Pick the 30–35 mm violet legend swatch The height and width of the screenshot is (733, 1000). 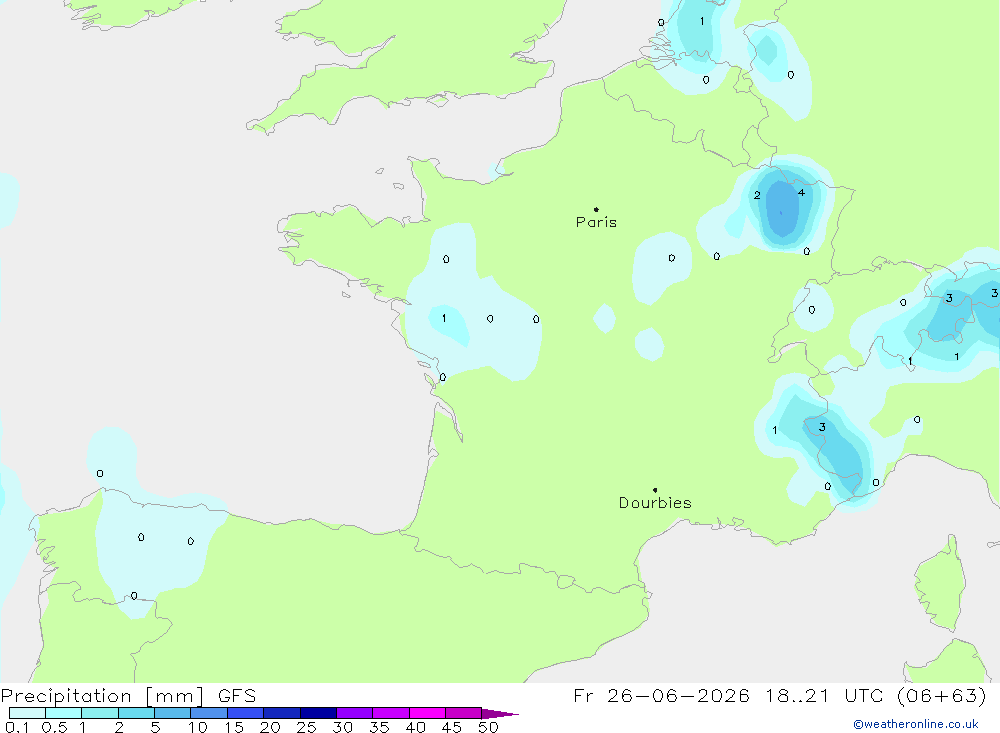point(355,713)
